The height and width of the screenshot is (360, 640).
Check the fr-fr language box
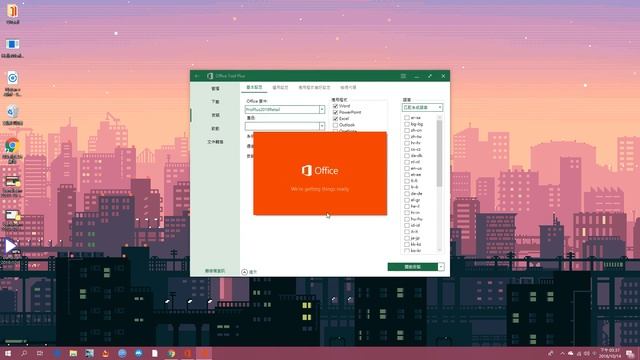(407, 187)
